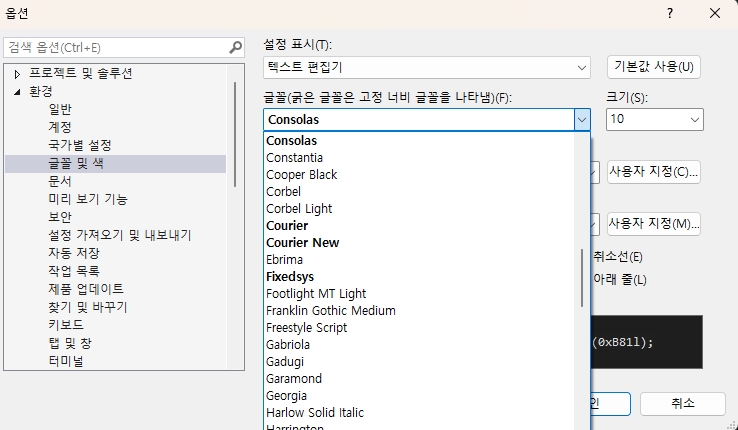Open the font size dropdown
The height and width of the screenshot is (430, 738).
655,119
